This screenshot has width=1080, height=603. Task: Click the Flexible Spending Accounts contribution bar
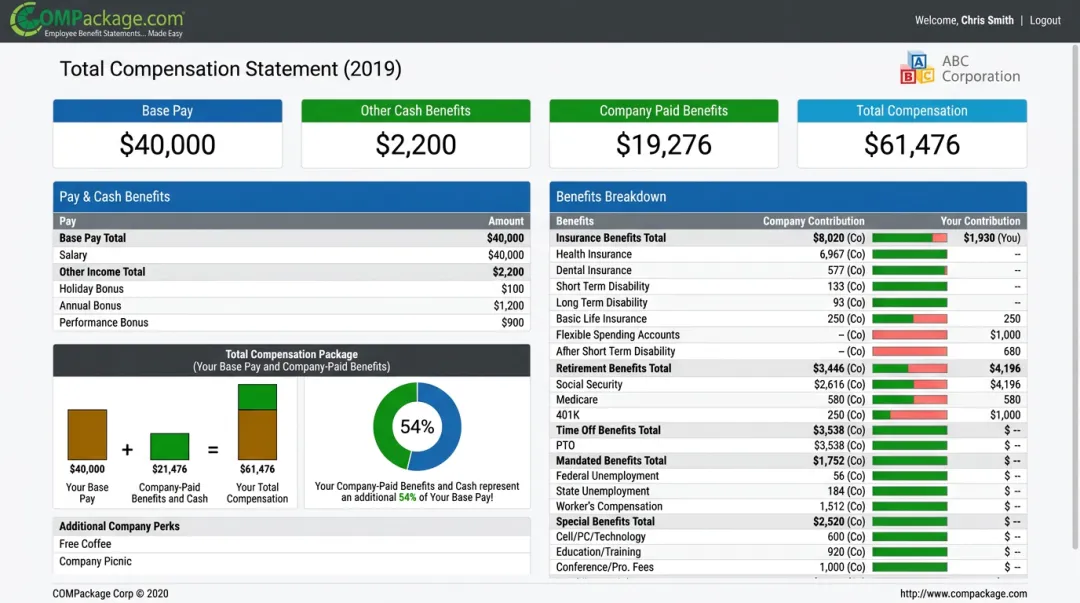tap(909, 335)
